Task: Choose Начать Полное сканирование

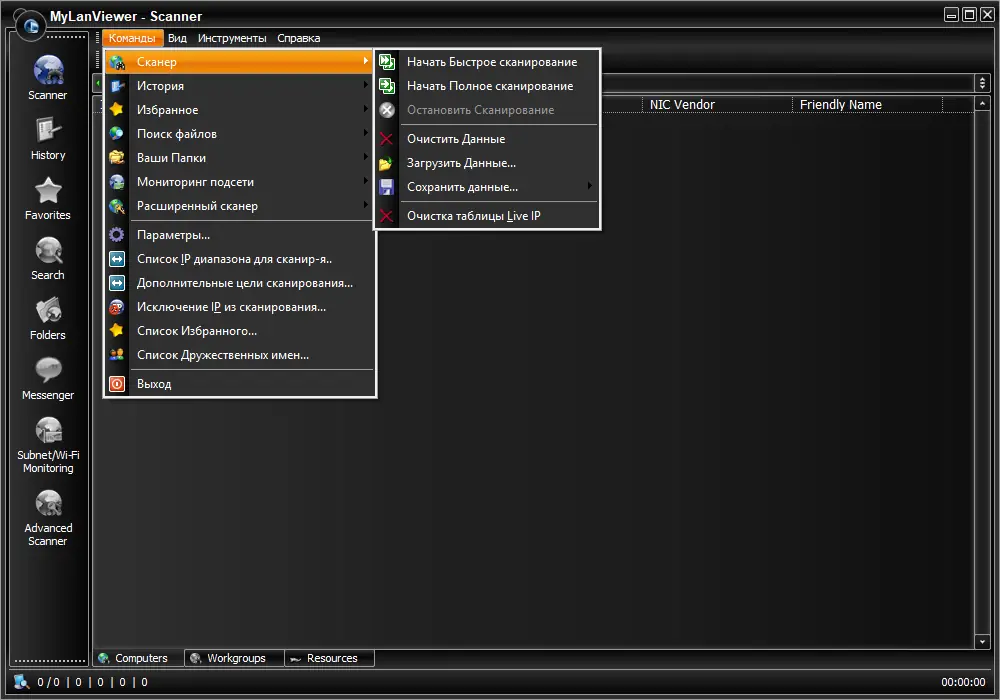Action: (x=487, y=86)
